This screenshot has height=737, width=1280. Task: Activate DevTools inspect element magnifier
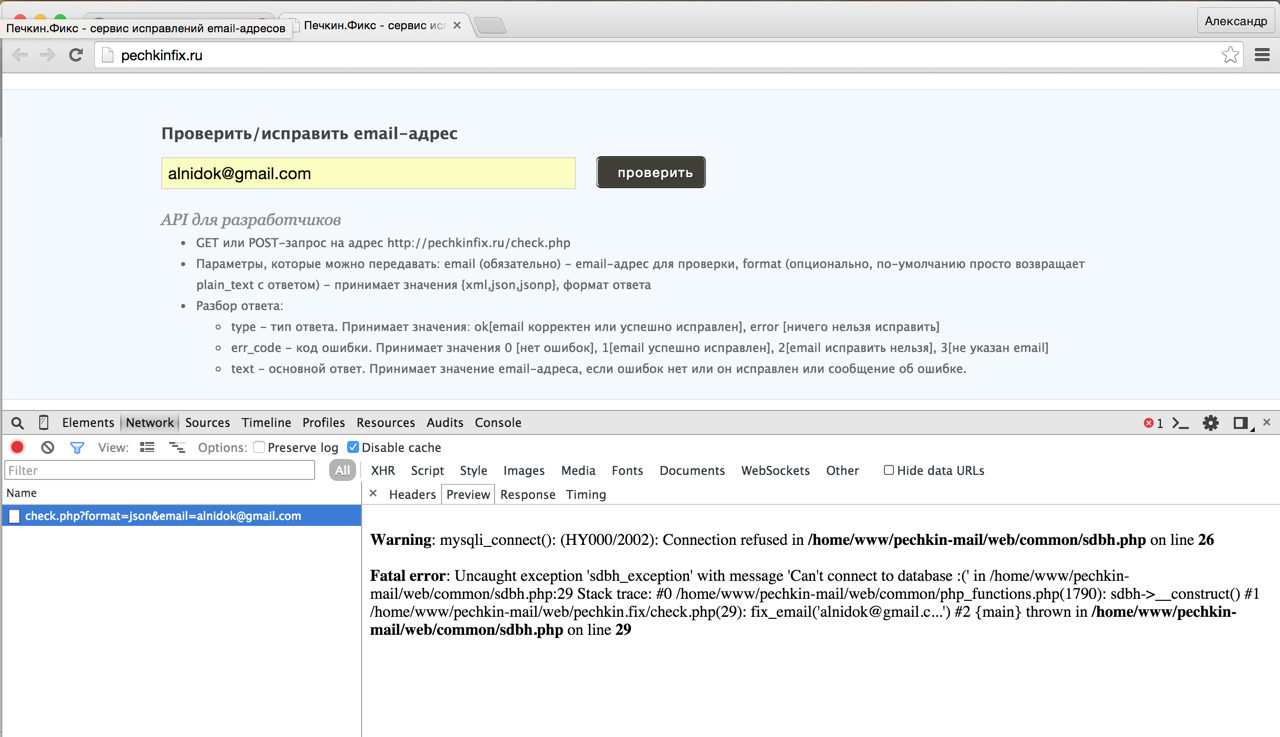pos(17,423)
